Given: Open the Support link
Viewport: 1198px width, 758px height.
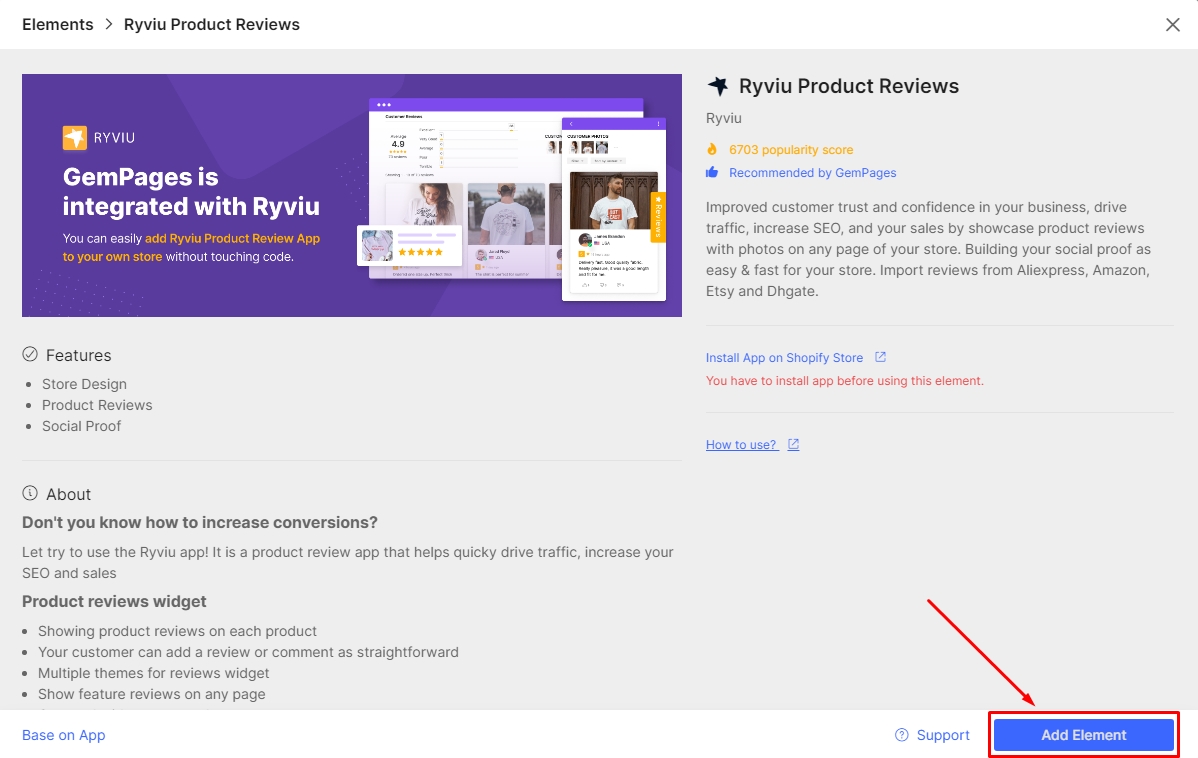Looking at the screenshot, I should click(x=943, y=735).
